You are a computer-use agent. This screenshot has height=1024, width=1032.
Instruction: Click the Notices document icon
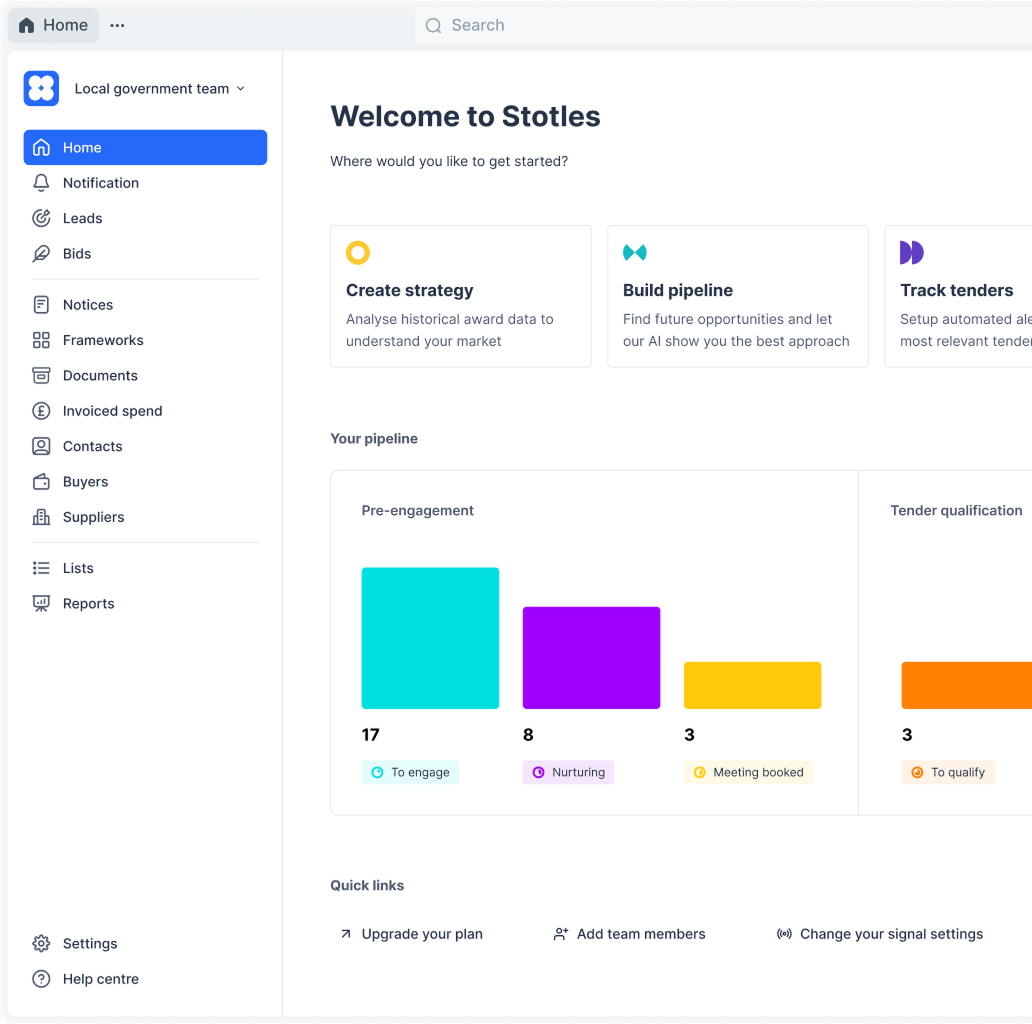pos(41,305)
